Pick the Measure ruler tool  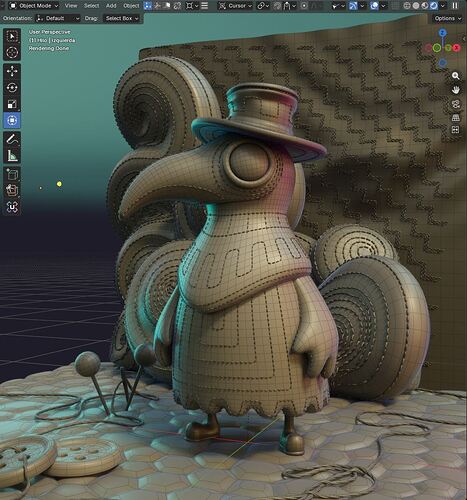[12, 155]
